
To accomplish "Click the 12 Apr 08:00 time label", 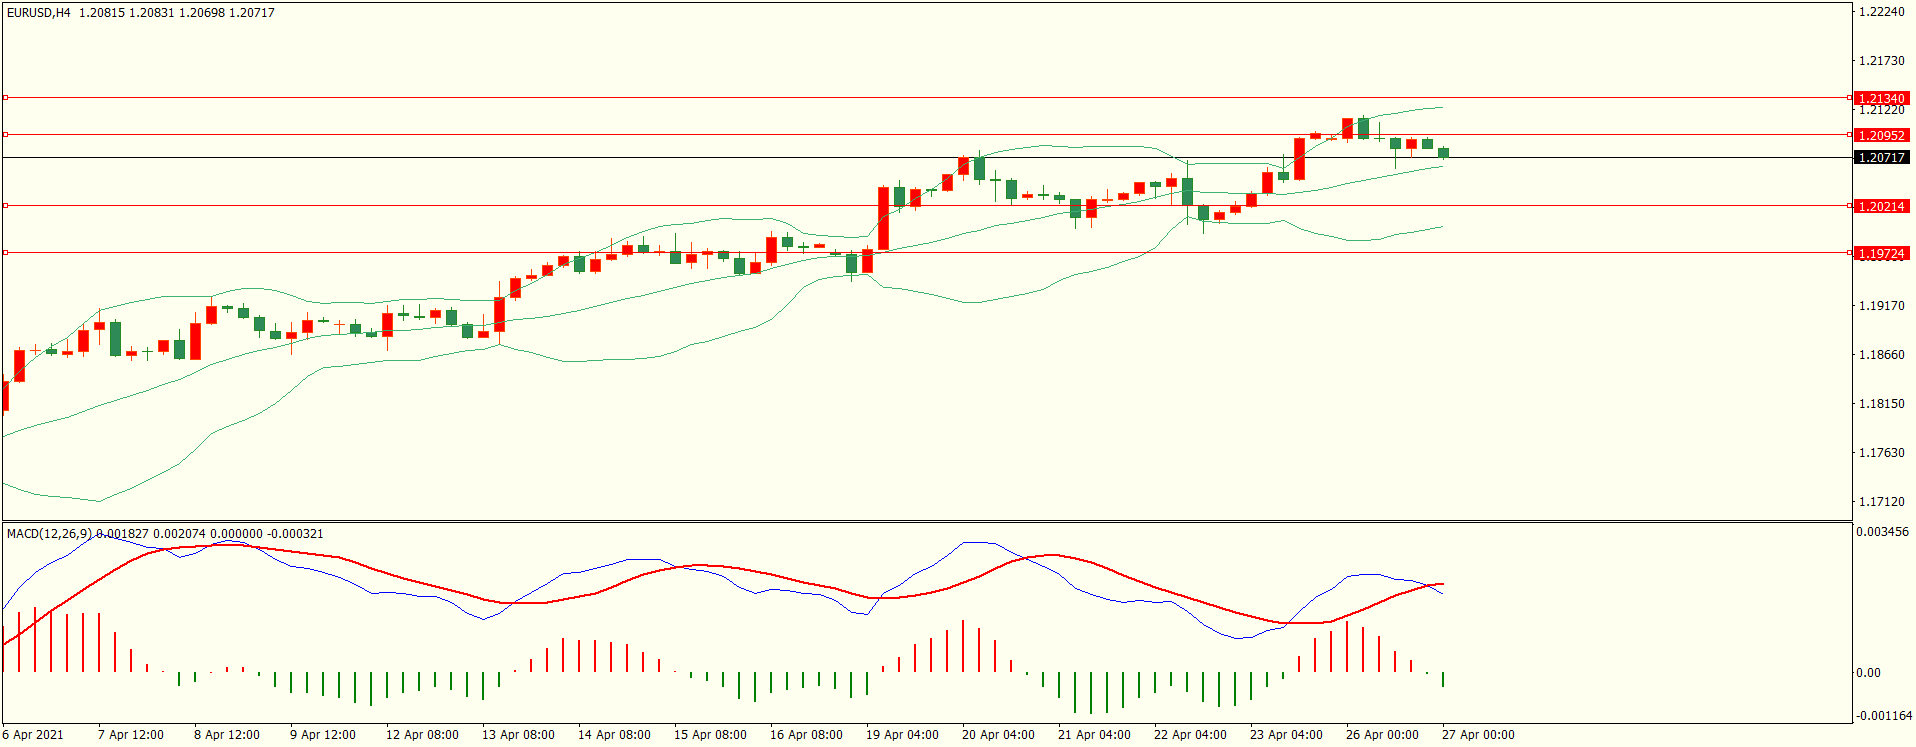I will (x=422, y=735).
